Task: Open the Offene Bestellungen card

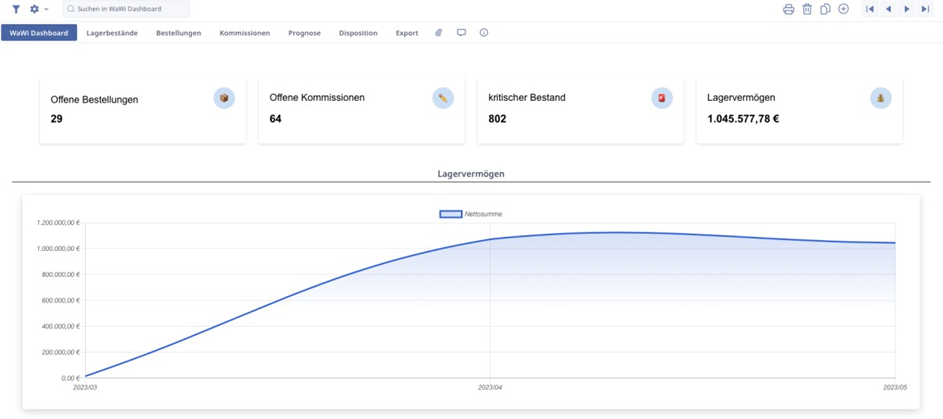Action: click(x=142, y=109)
